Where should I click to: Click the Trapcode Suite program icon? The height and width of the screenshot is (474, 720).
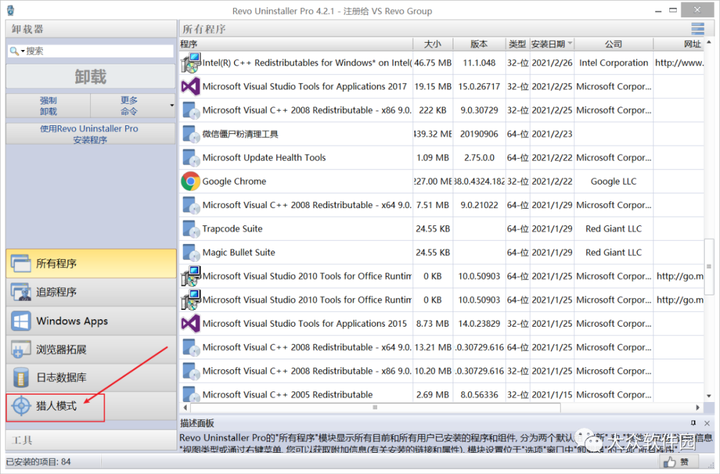[191, 229]
